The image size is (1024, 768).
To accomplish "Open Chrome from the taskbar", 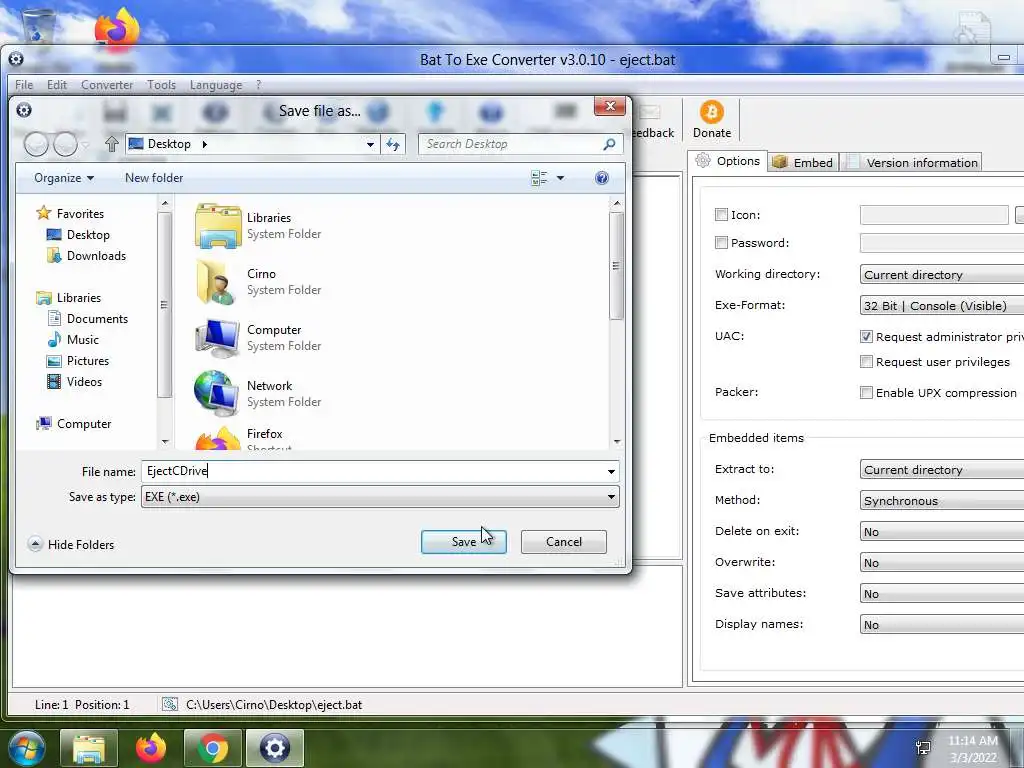I will [213, 748].
